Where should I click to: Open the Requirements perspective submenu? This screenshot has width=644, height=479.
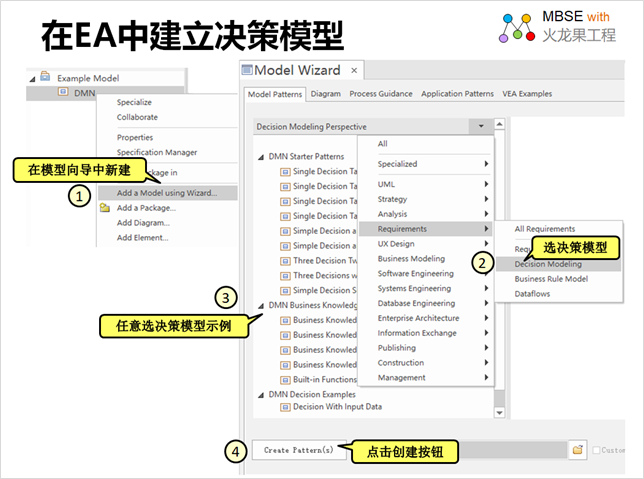[x=426, y=229]
